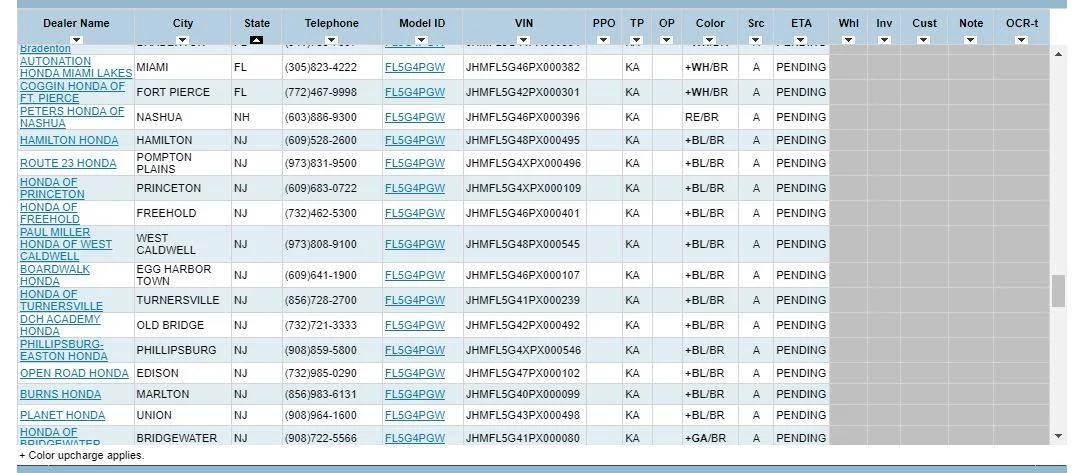Select VIN JHMFL5G40PX000099
Image resolution: width=1082 pixels, height=473 pixels.
[x=522, y=394]
